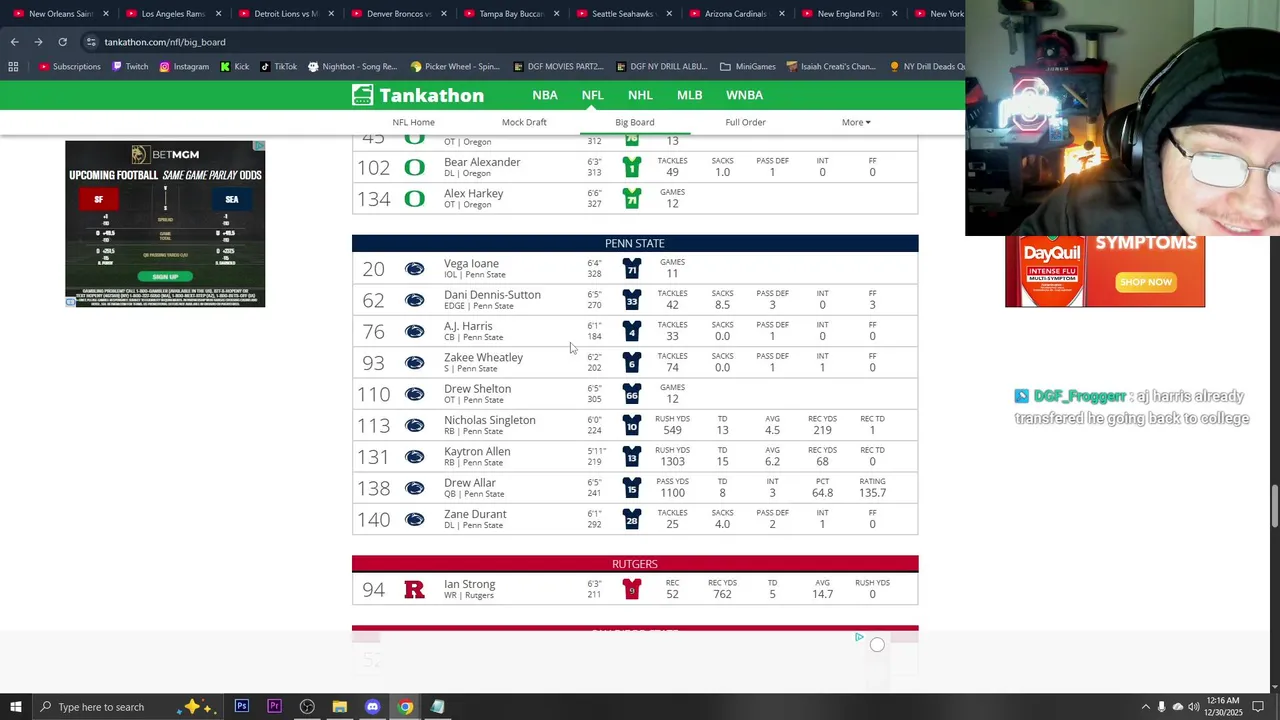Switch to the Full Order tab
Viewport: 1280px width, 720px height.
[x=745, y=122]
